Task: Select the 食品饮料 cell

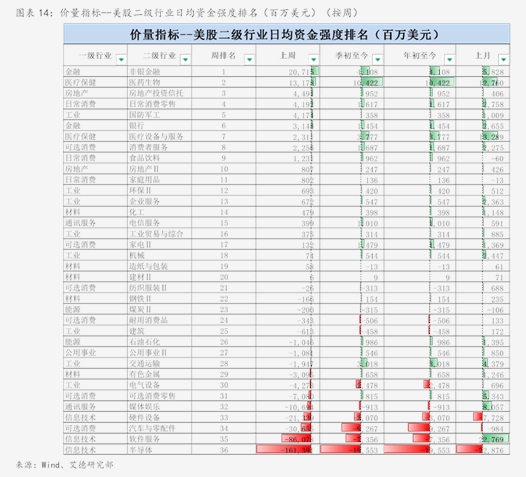Action: tap(160, 158)
